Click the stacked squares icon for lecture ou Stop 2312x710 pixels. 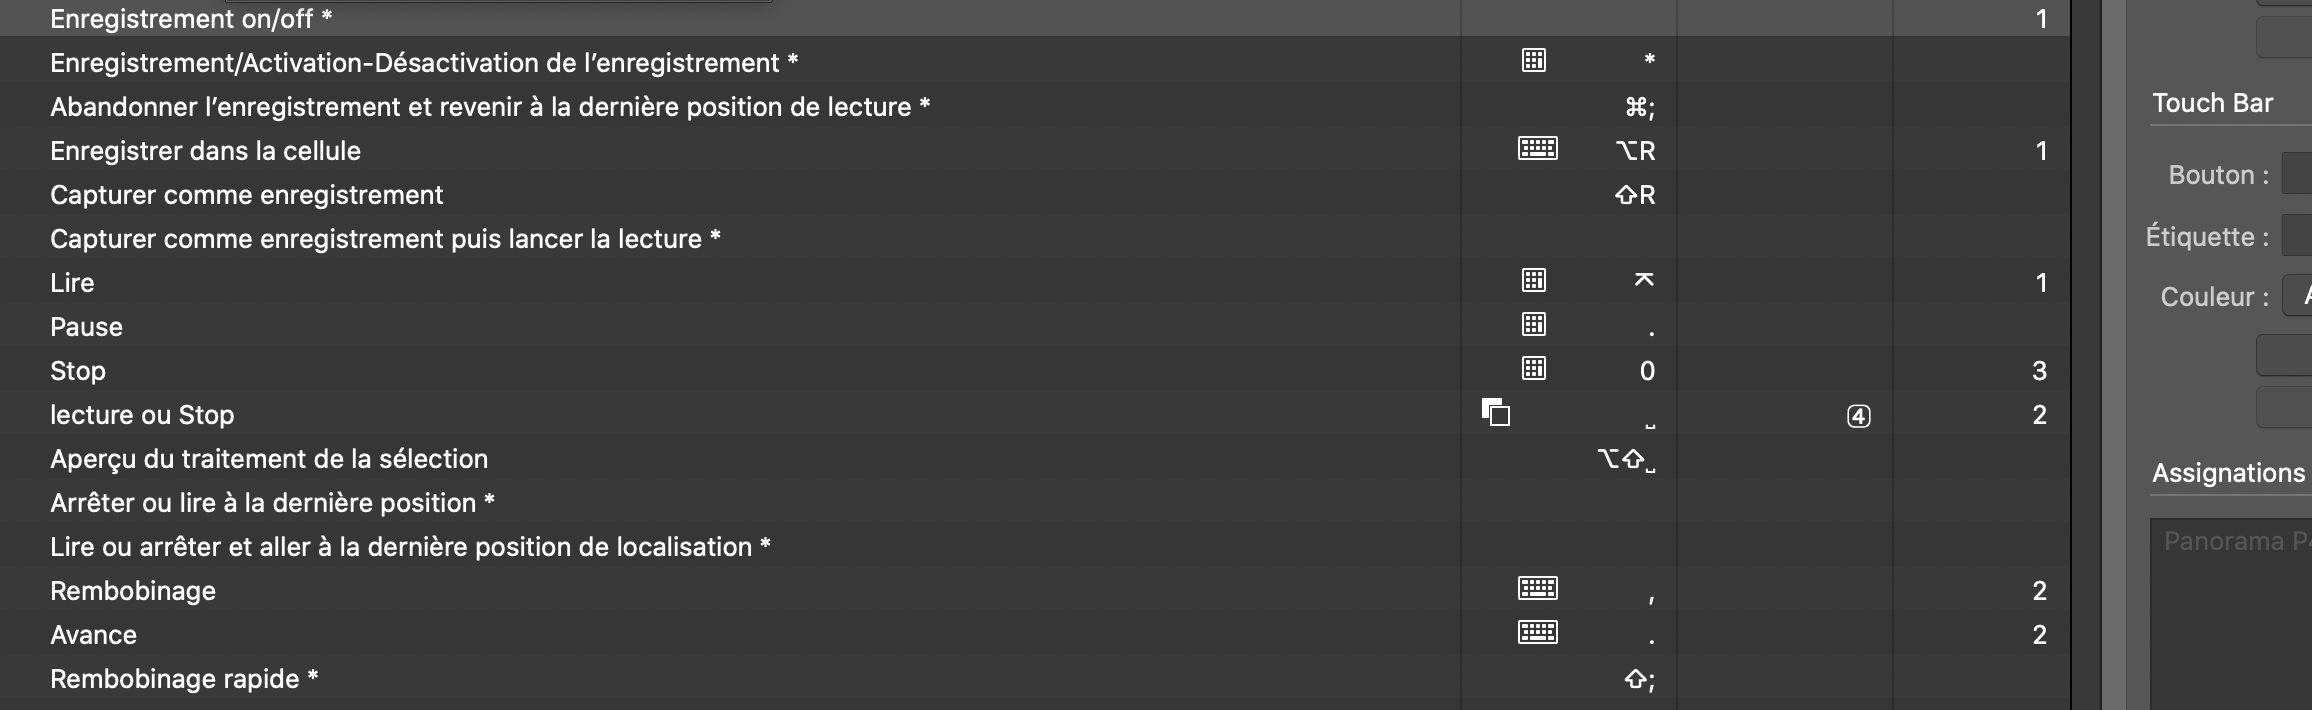pyautogui.click(x=1496, y=412)
